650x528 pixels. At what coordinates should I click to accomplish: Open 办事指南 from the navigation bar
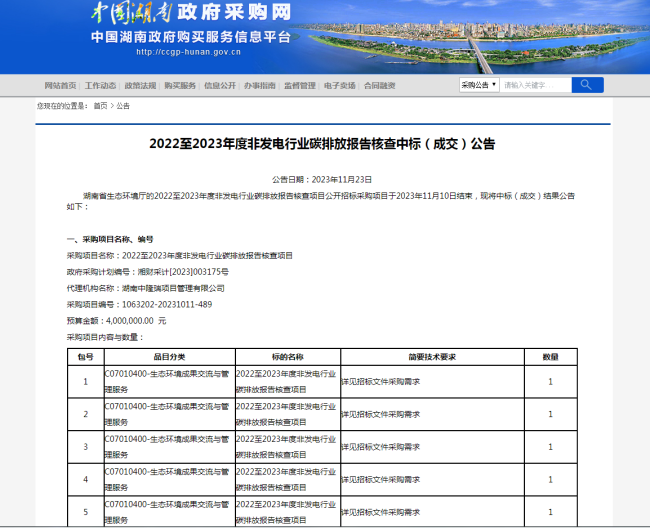tap(260, 86)
